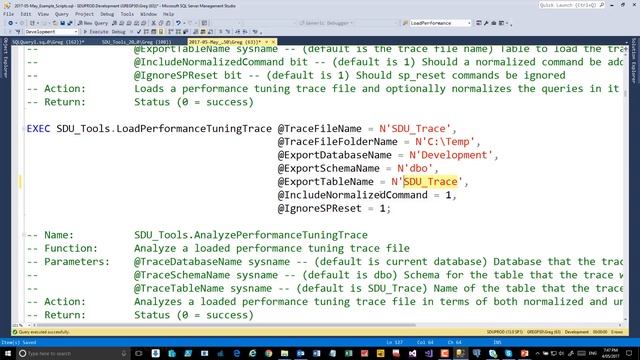
Task: Click the Properties wrench icon
Action: 486,23
